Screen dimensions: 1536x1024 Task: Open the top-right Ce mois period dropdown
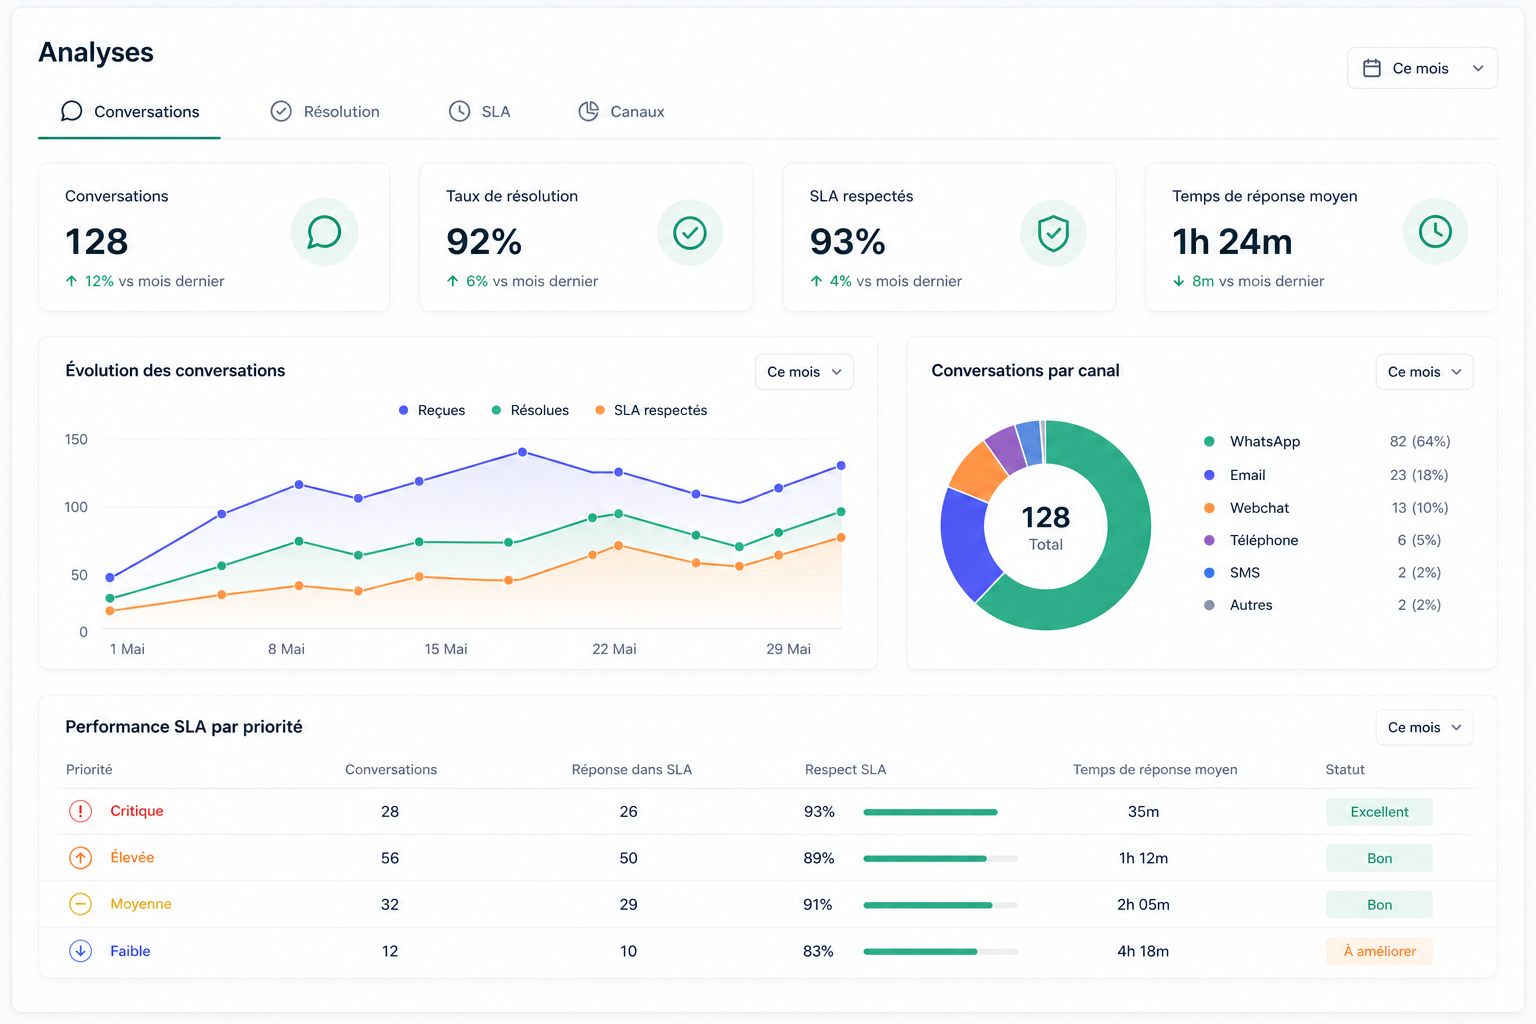coord(1422,68)
